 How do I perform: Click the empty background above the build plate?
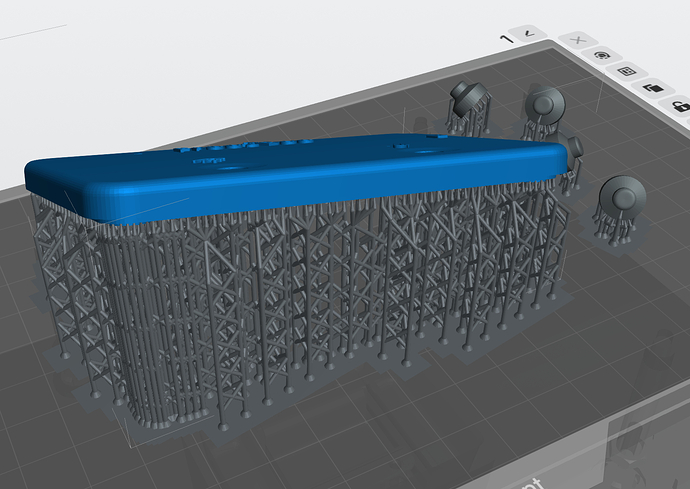[x=250, y=50]
